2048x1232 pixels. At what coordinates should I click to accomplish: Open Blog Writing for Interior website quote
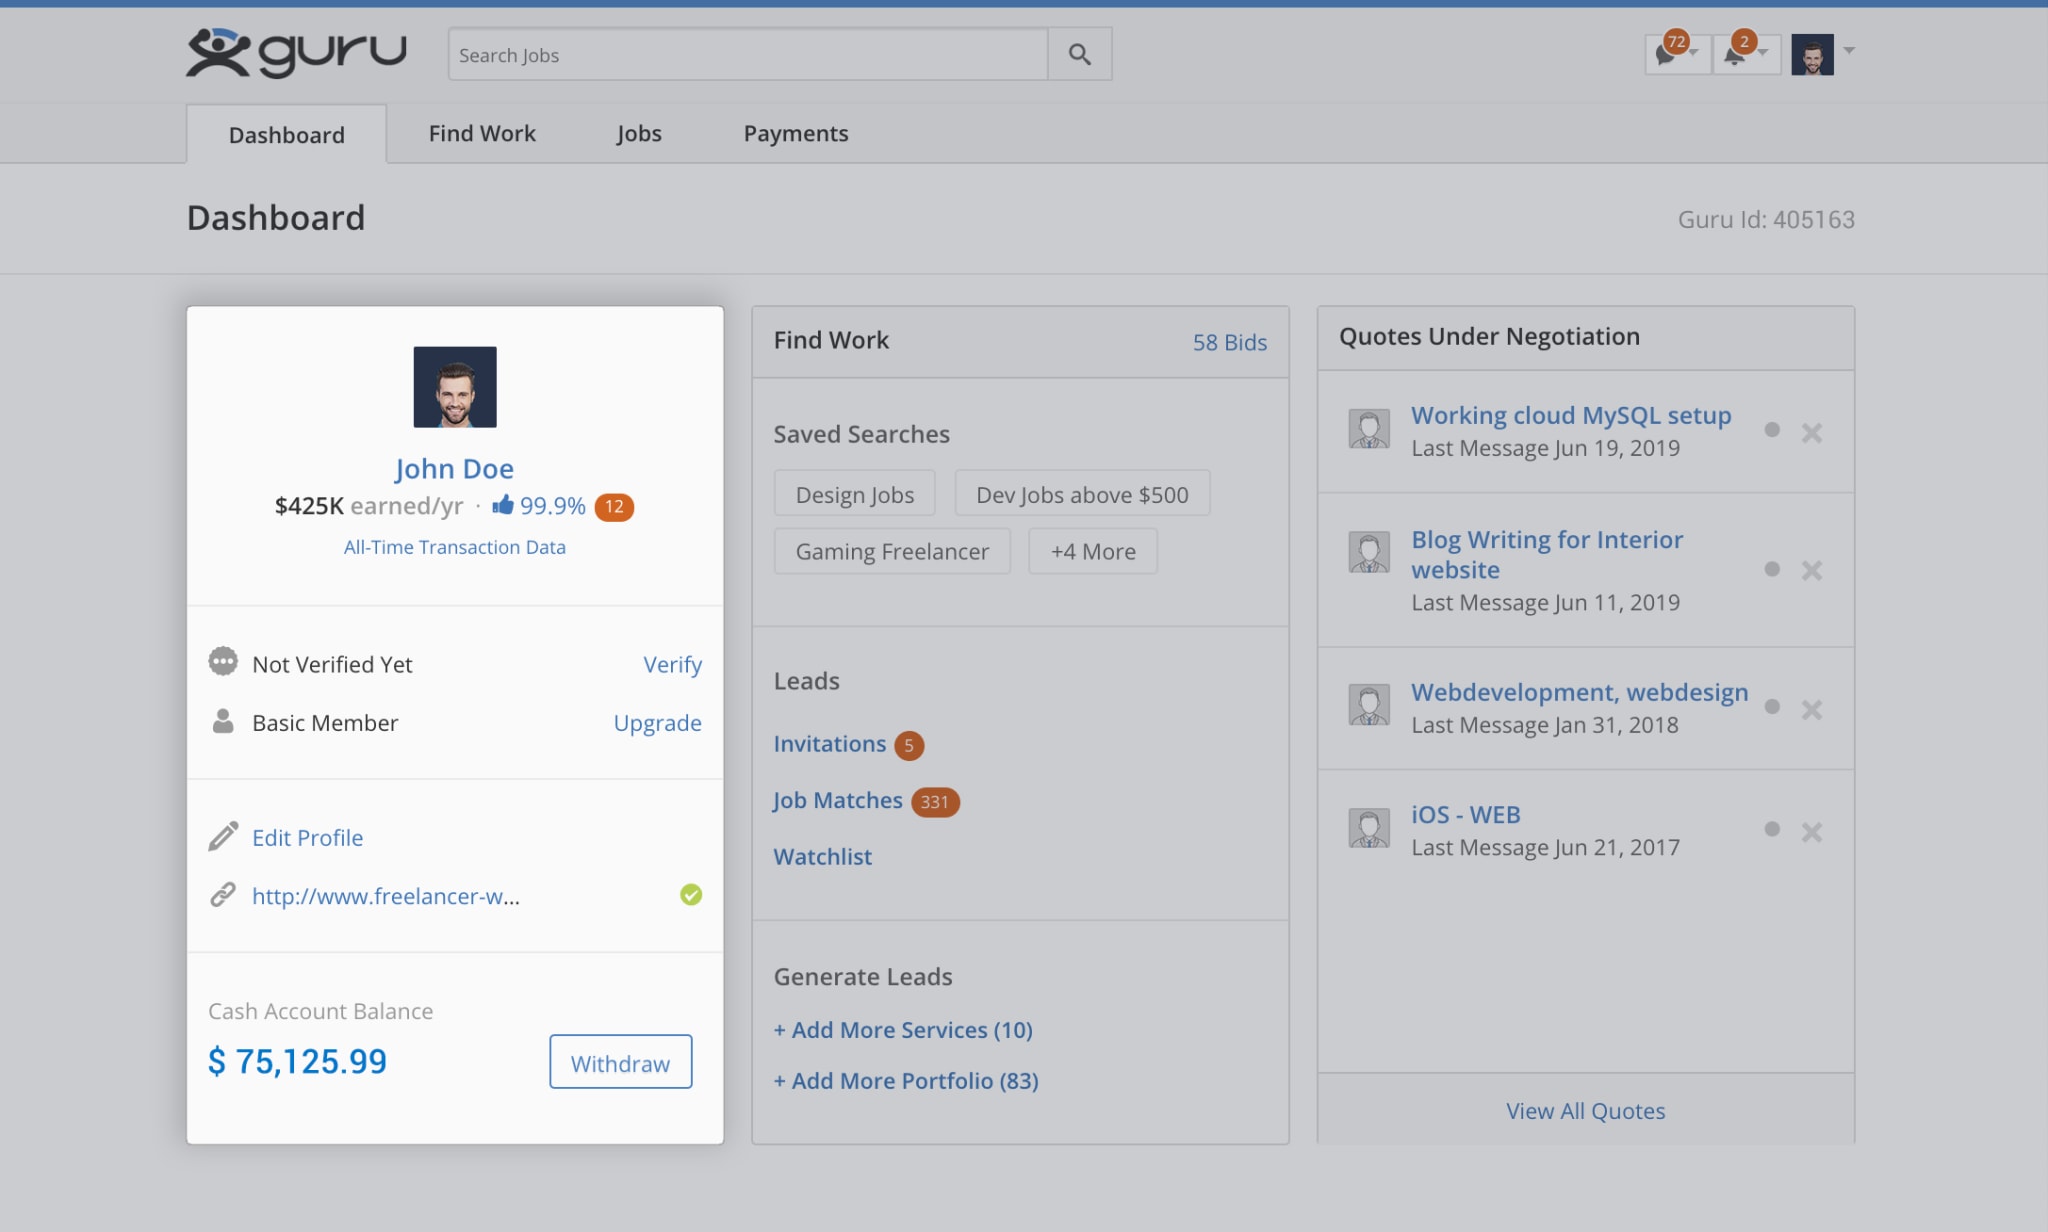[1547, 554]
